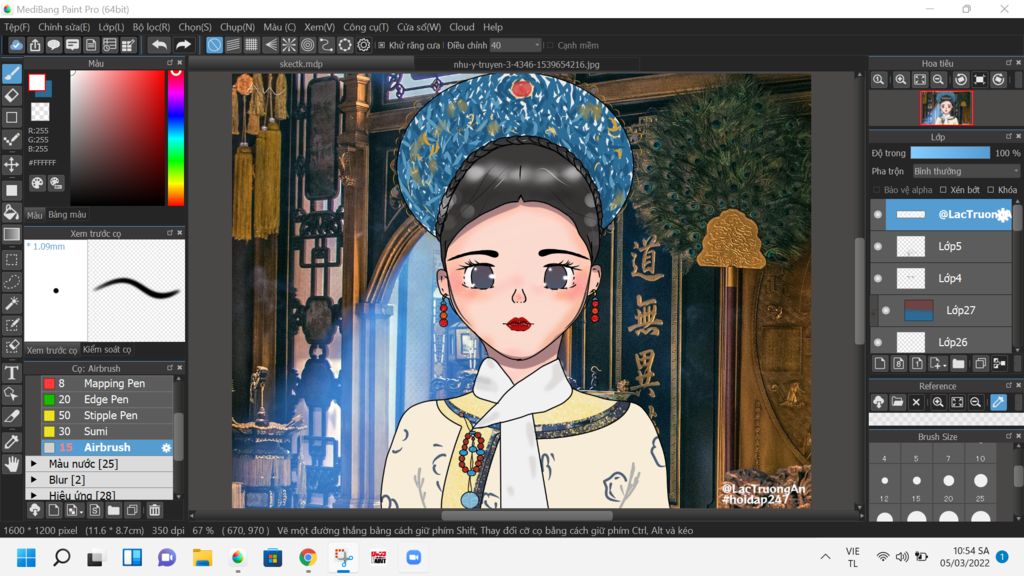This screenshot has width=1024, height=576.
Task: Open File Explorer from the taskbar
Action: point(202,557)
